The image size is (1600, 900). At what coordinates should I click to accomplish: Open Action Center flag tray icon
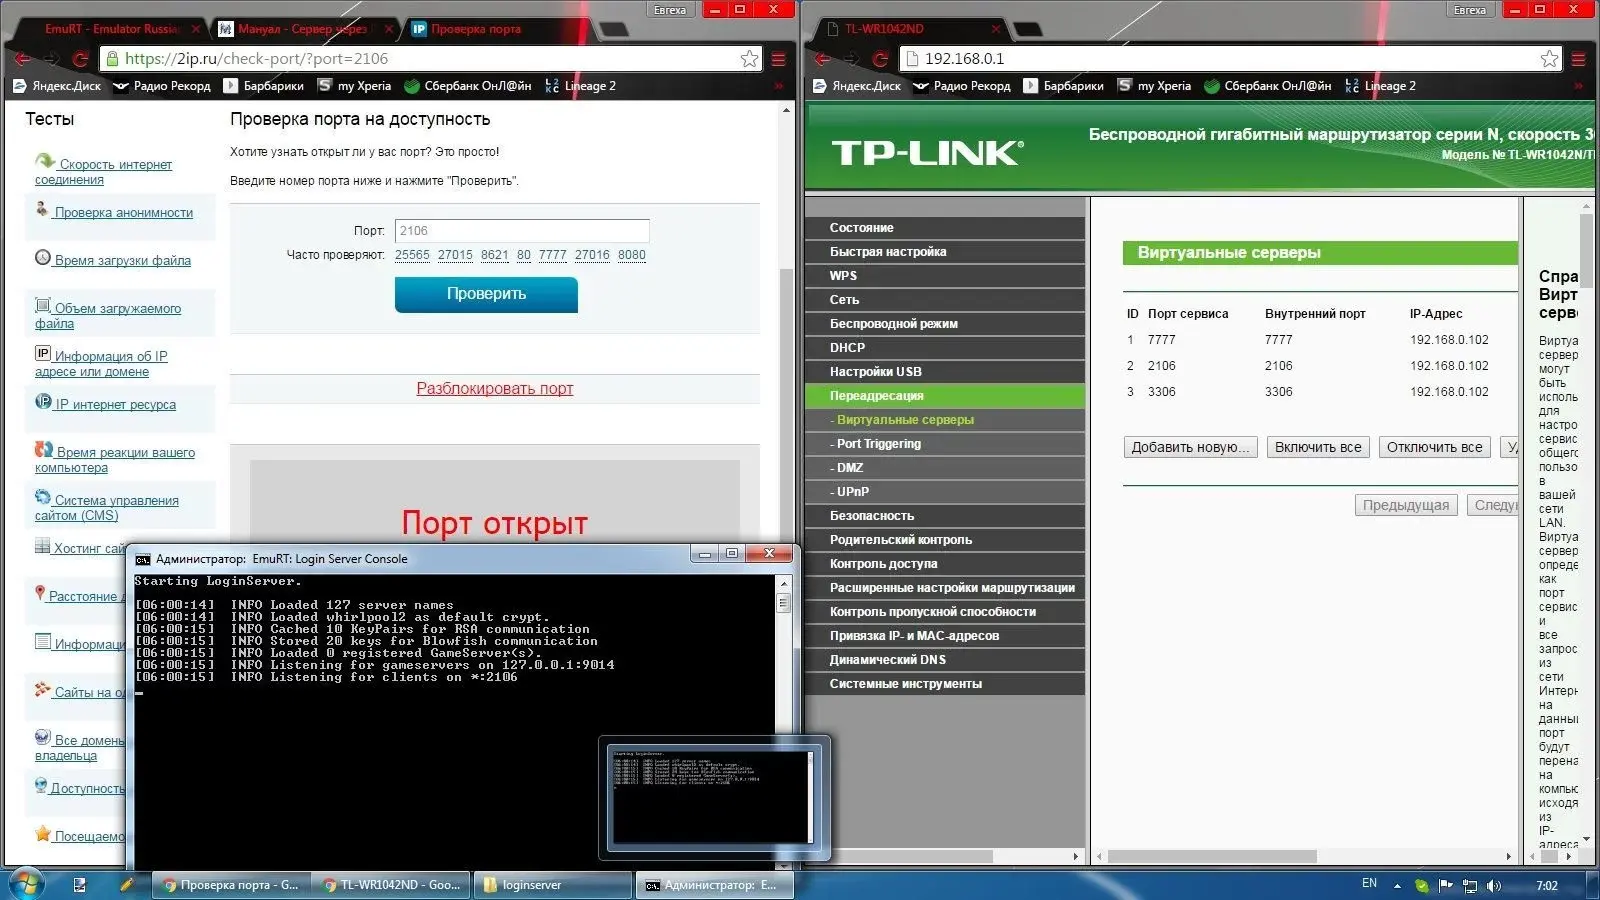[1445, 885]
